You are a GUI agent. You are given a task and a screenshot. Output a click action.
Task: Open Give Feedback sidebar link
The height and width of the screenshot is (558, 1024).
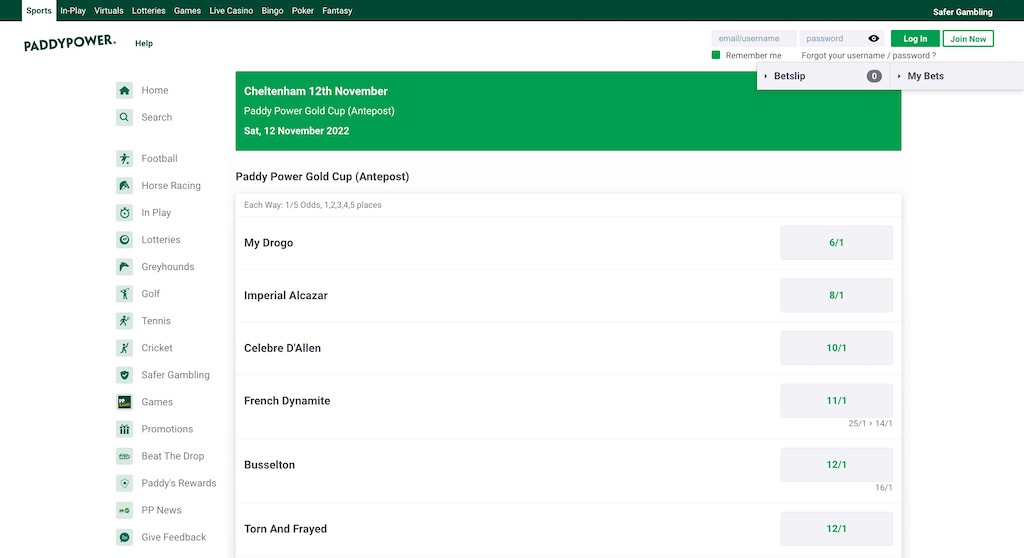tap(174, 537)
